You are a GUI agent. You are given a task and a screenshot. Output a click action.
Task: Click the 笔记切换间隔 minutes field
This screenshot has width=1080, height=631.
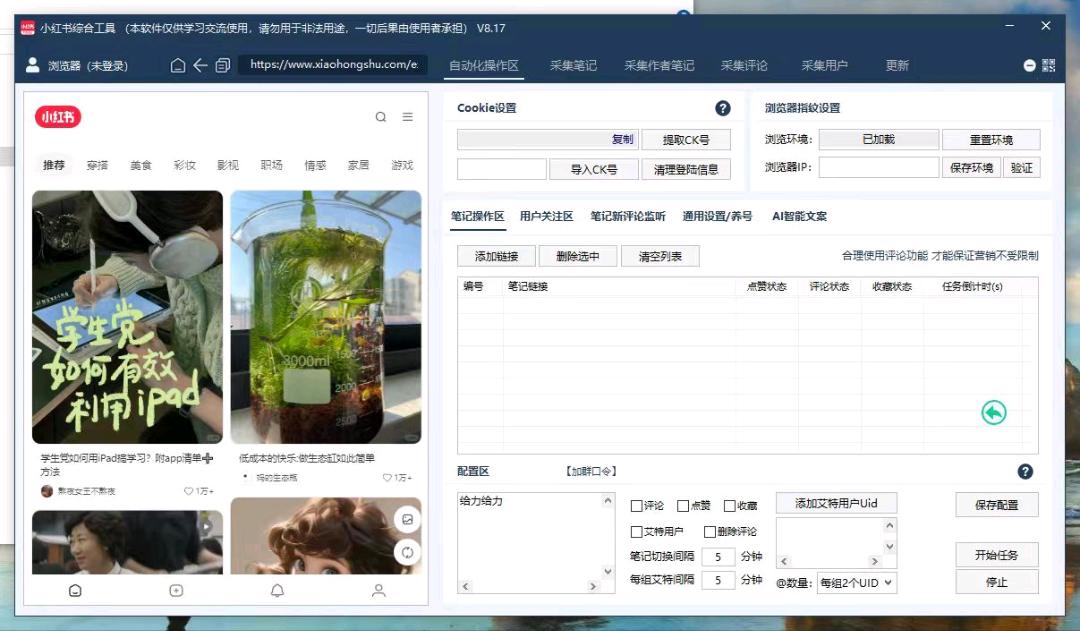[x=718, y=557]
